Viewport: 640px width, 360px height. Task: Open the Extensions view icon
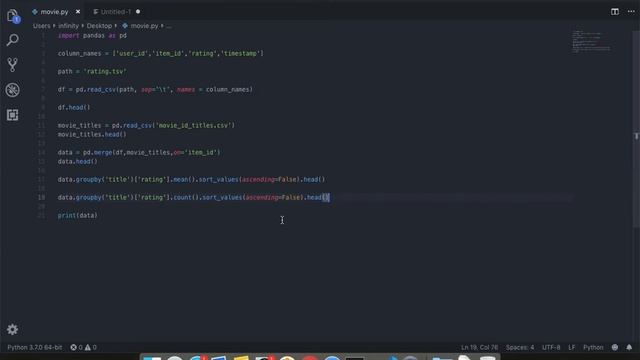coord(13,115)
